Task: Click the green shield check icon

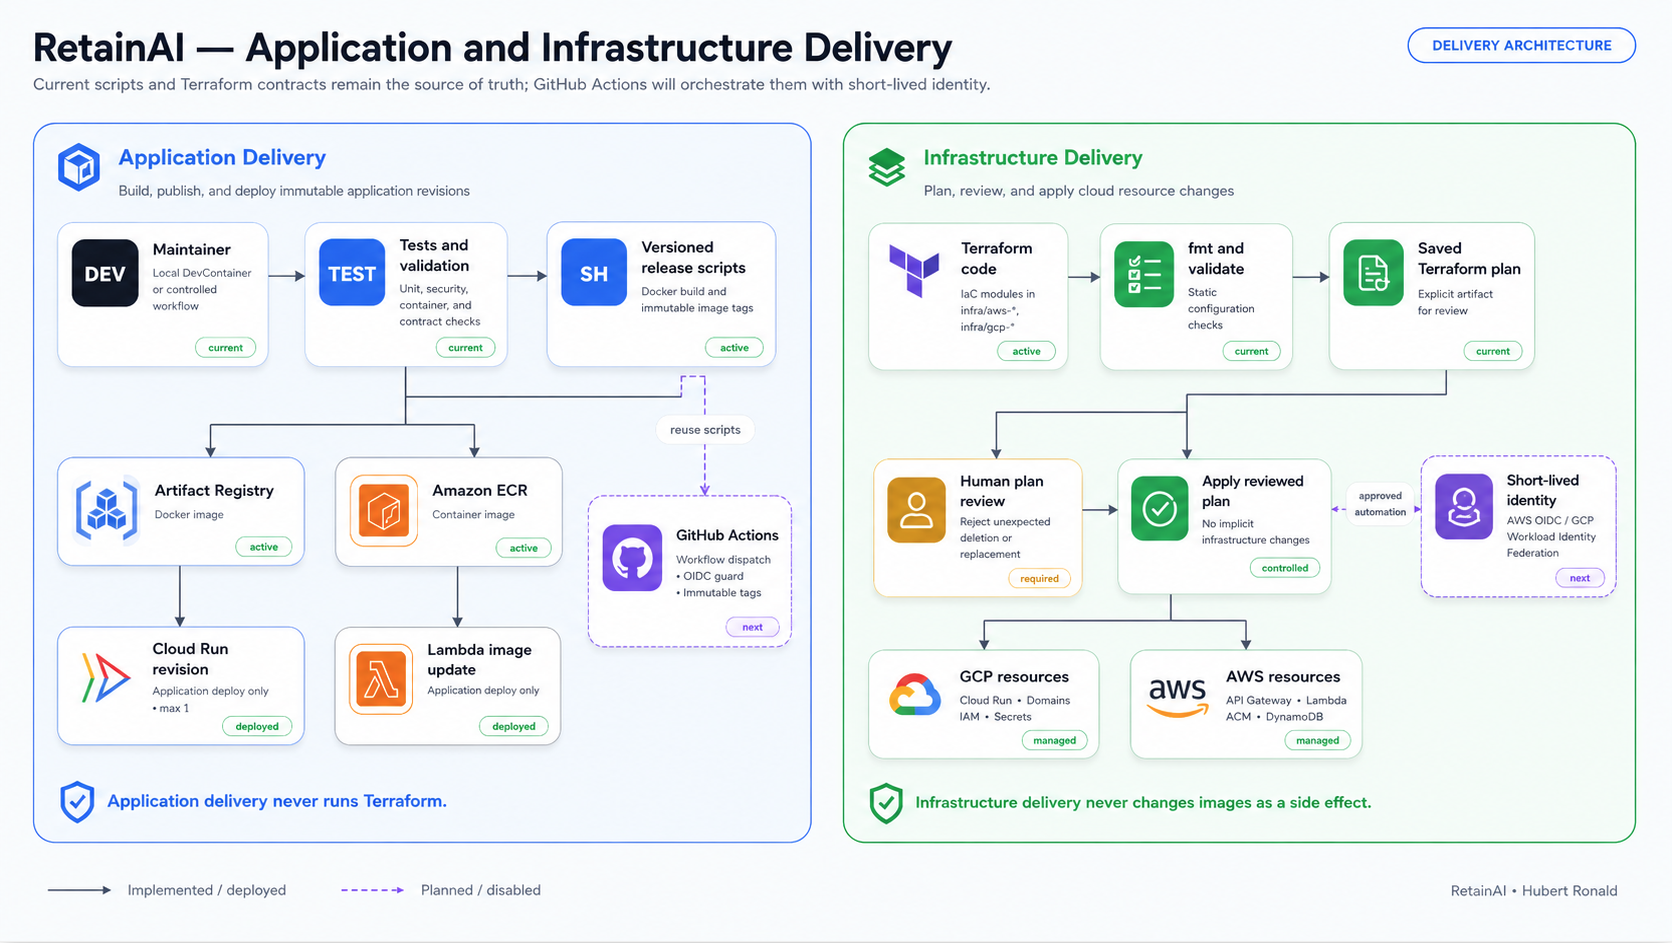Action: pyautogui.click(x=886, y=803)
